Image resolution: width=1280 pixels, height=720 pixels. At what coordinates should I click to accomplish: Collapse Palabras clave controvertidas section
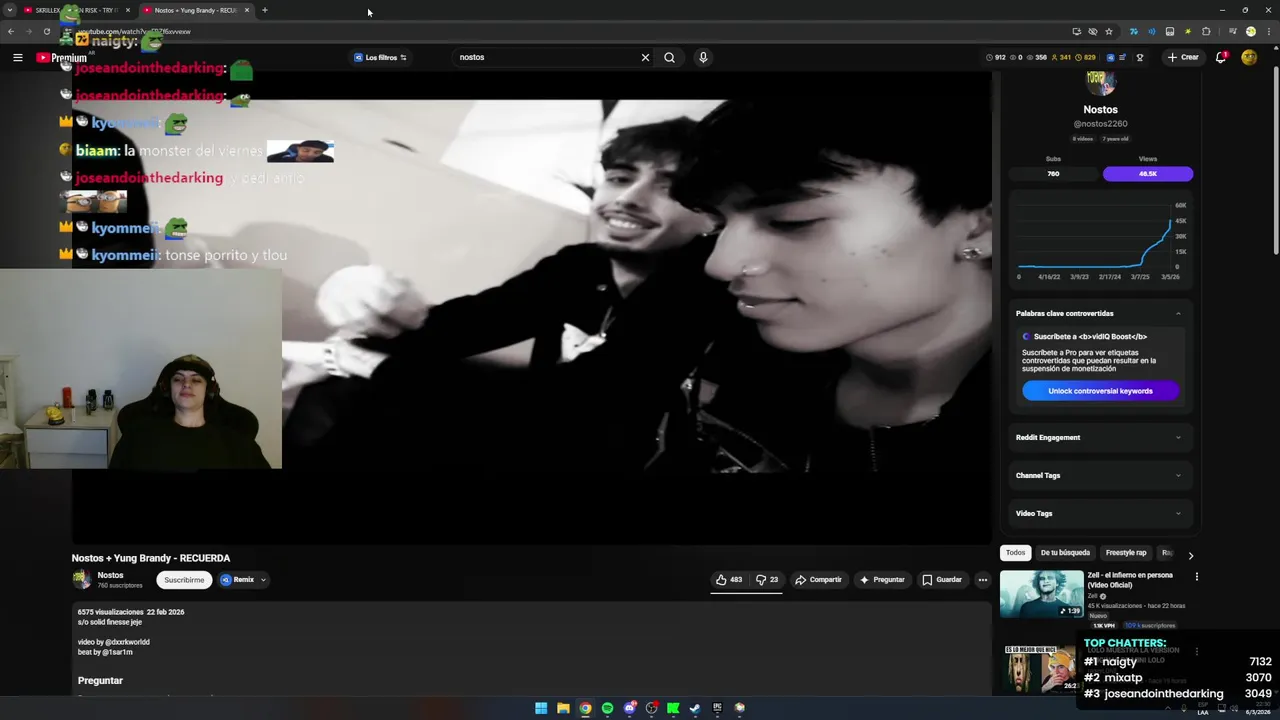pyautogui.click(x=1178, y=313)
